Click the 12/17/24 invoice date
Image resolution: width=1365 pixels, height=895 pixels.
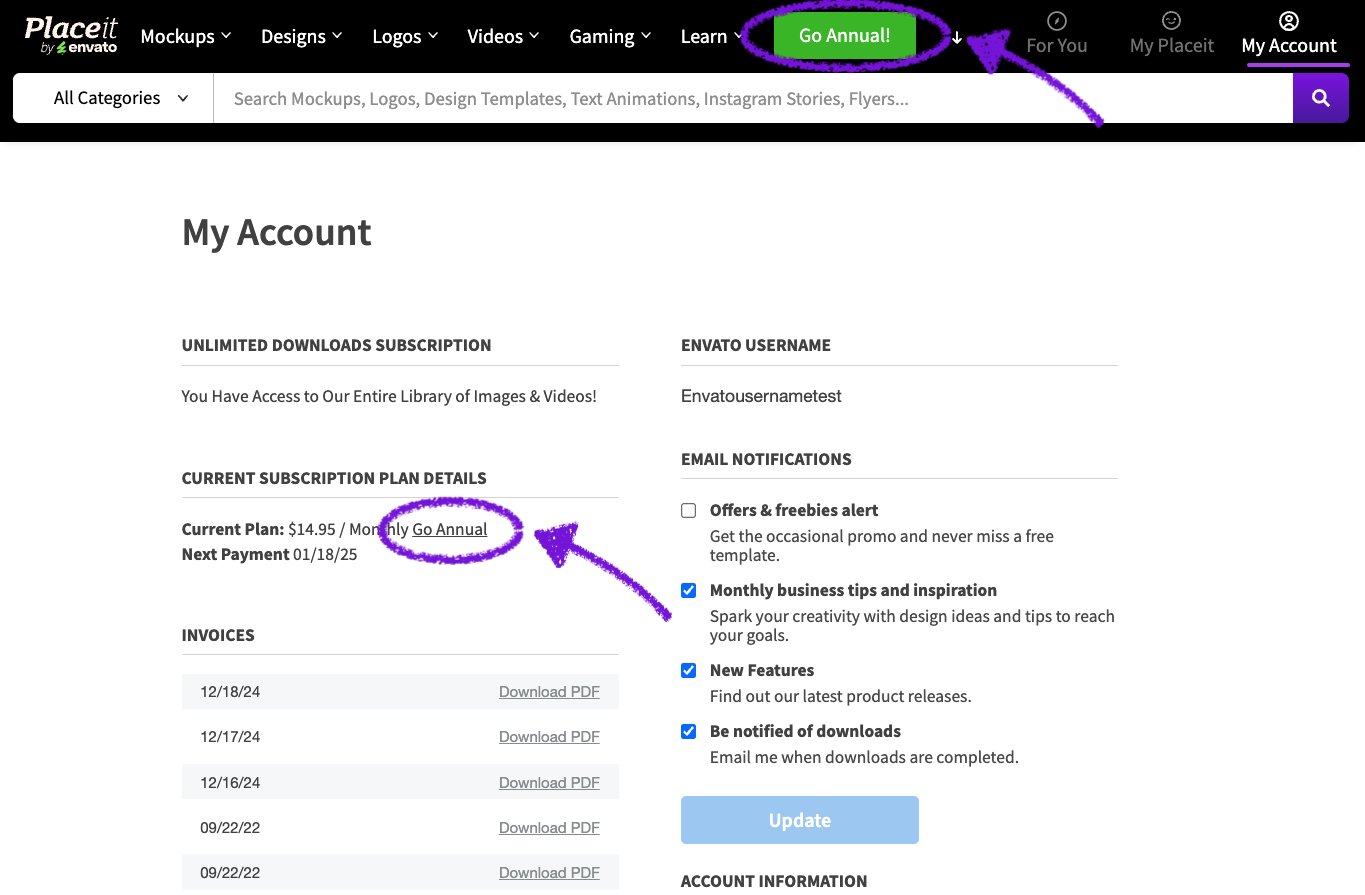(230, 737)
